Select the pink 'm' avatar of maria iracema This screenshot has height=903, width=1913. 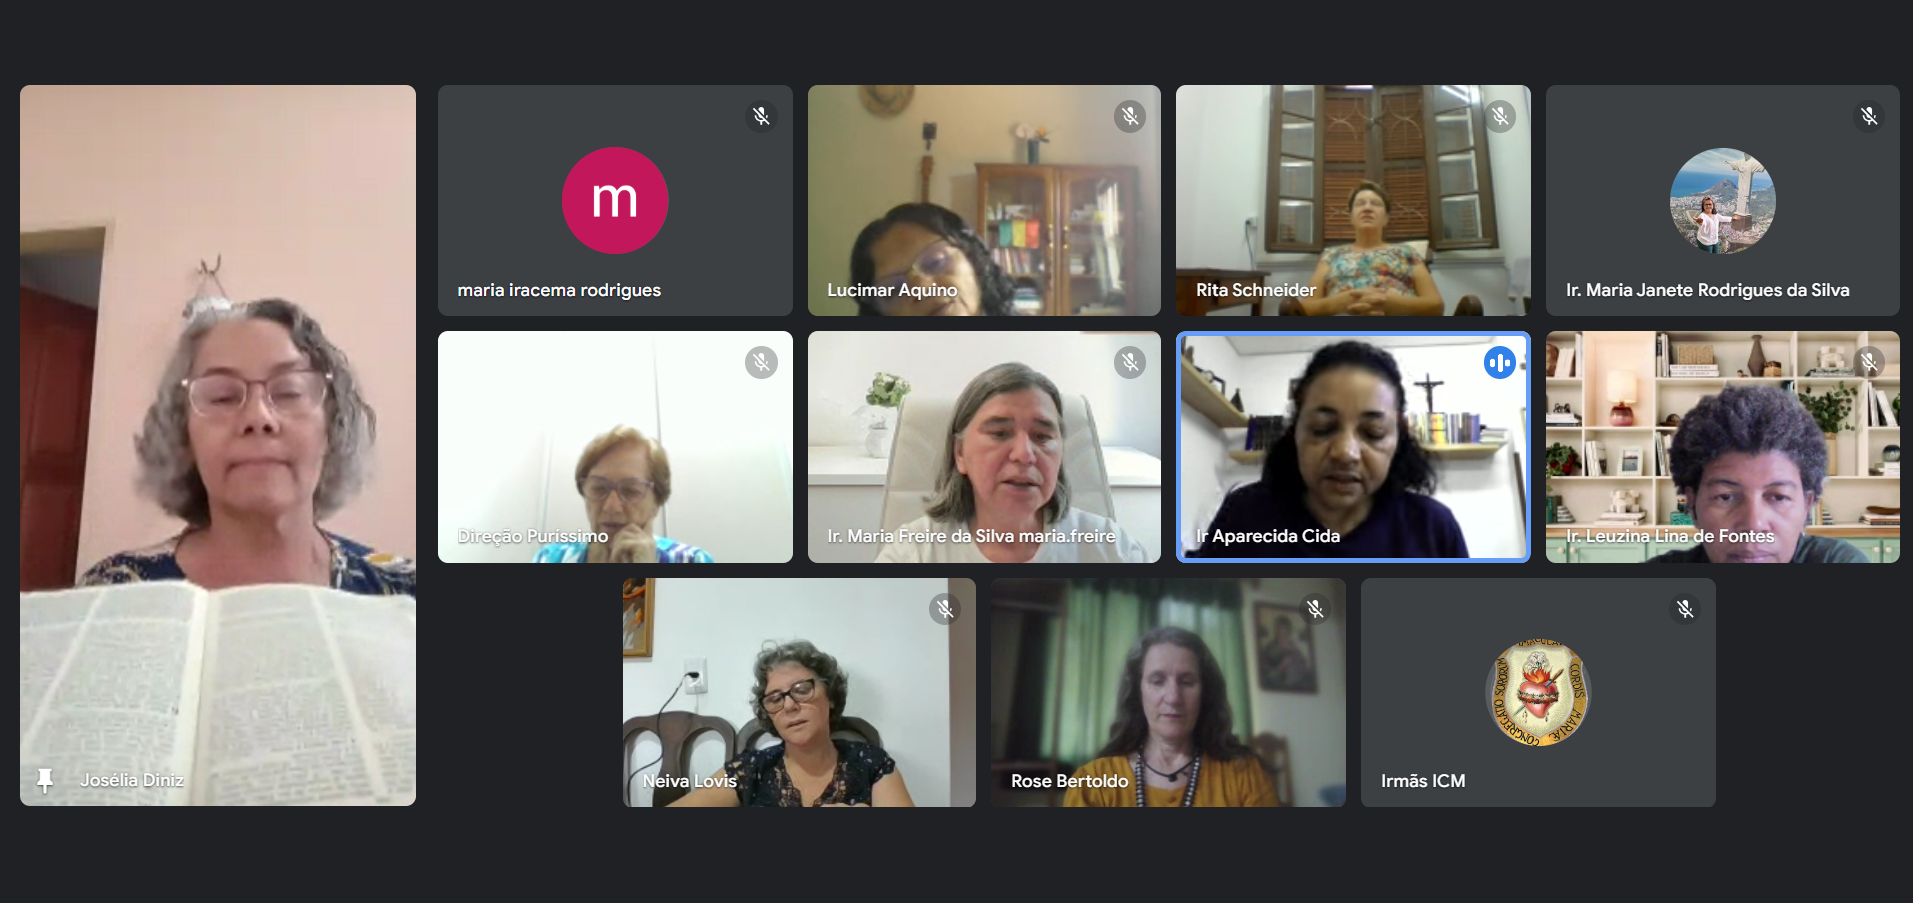[x=615, y=200]
